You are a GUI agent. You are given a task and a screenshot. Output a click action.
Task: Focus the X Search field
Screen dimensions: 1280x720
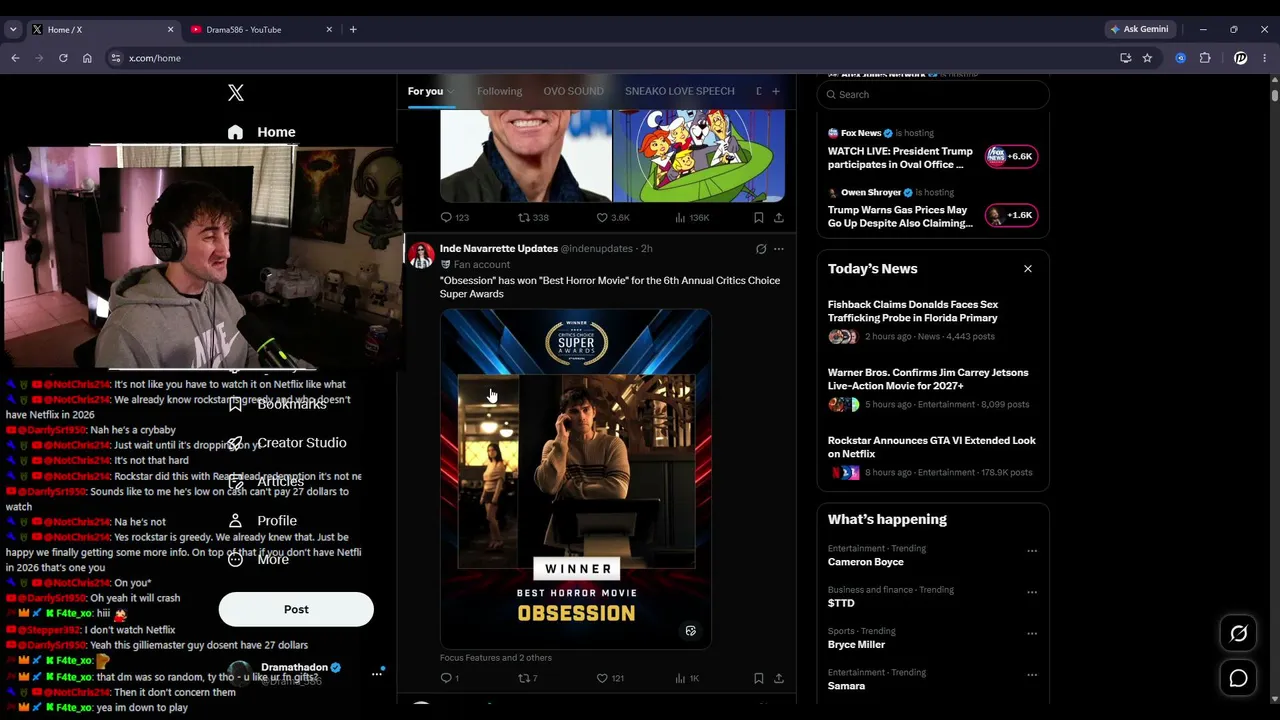(x=933, y=94)
